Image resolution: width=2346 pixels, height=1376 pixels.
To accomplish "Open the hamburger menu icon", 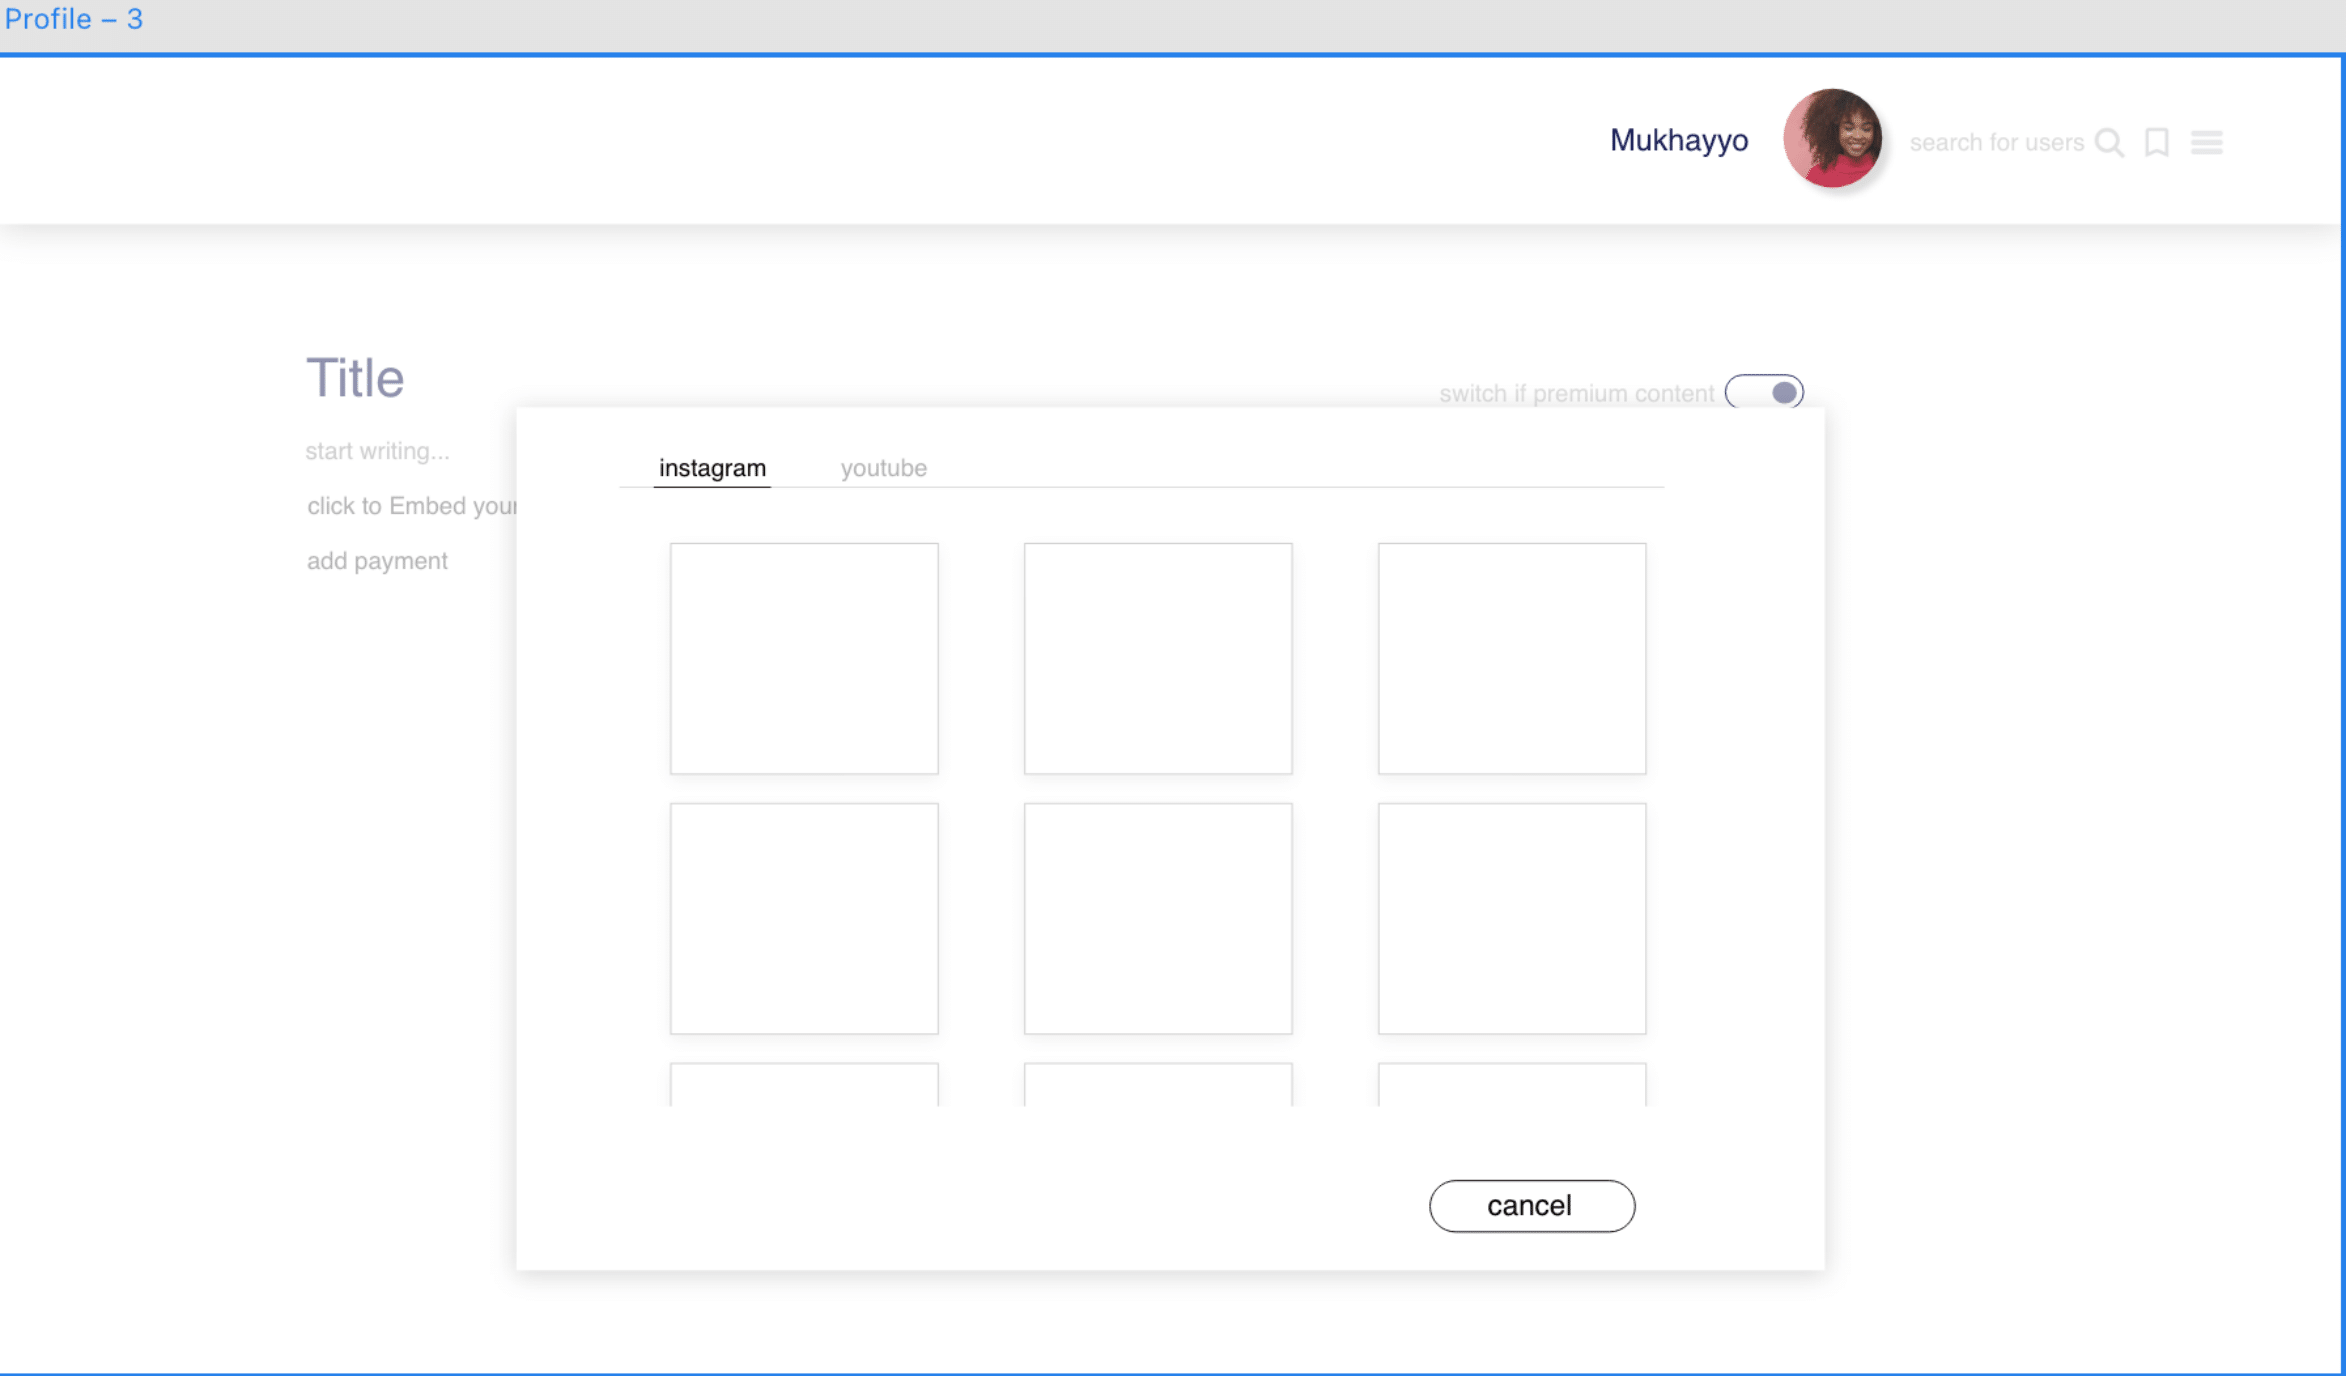I will (2206, 143).
